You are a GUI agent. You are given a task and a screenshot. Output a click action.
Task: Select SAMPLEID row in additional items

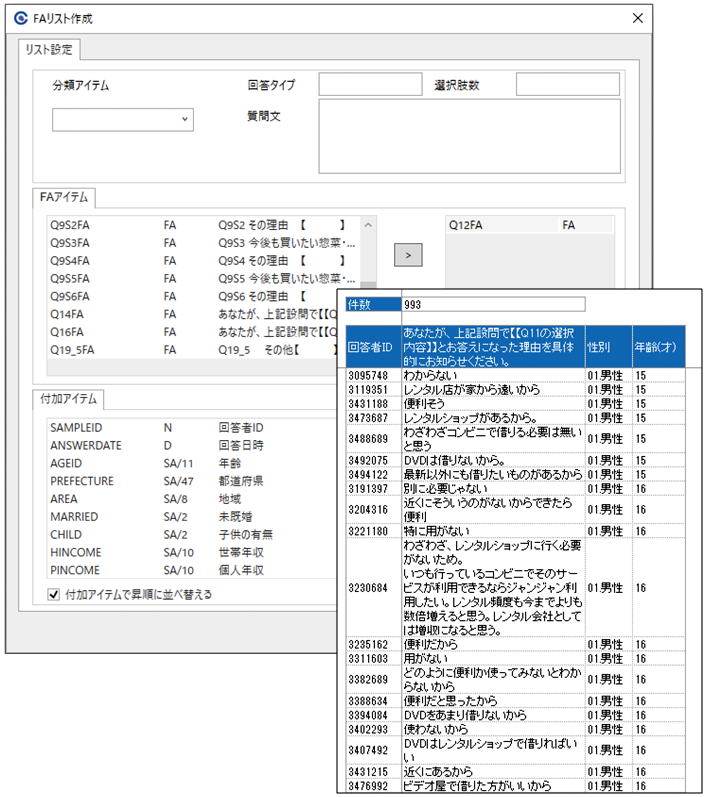192,427
